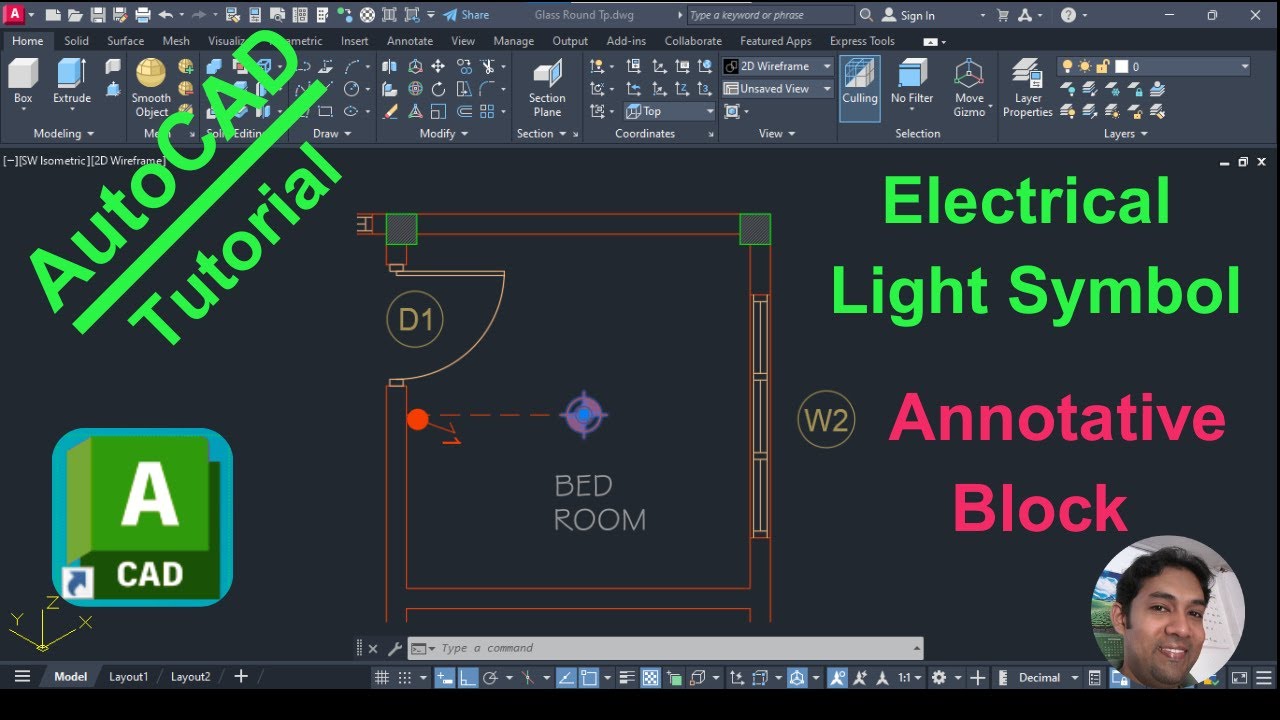Open the Plot (print) icon
Image resolution: width=1280 pixels, height=720 pixels.
coord(142,15)
